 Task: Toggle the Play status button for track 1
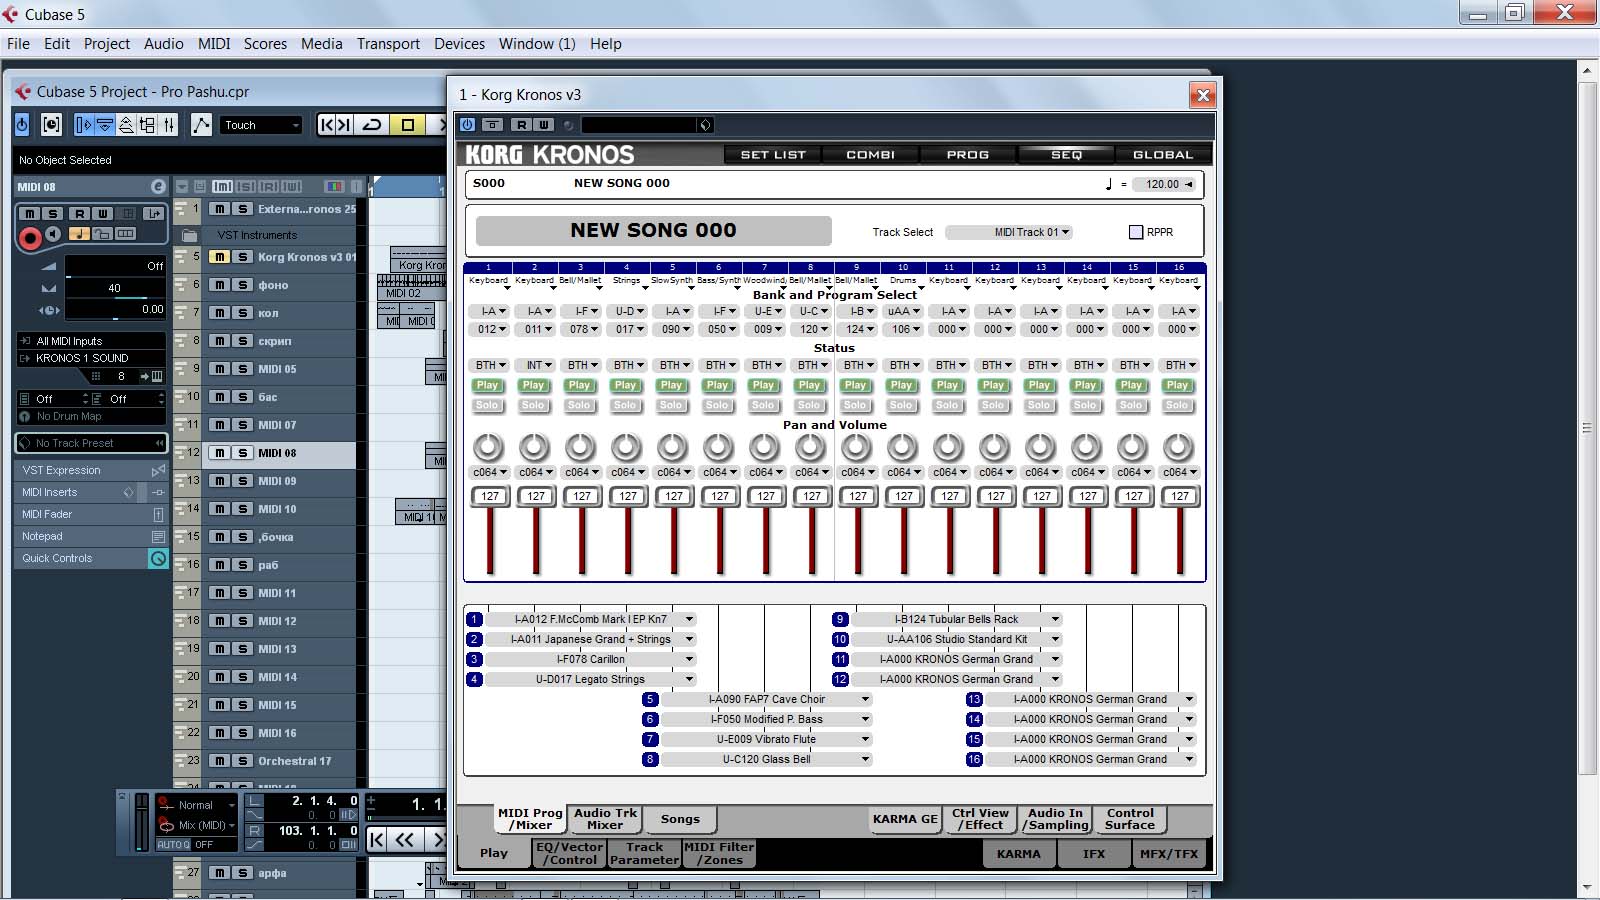(487, 385)
